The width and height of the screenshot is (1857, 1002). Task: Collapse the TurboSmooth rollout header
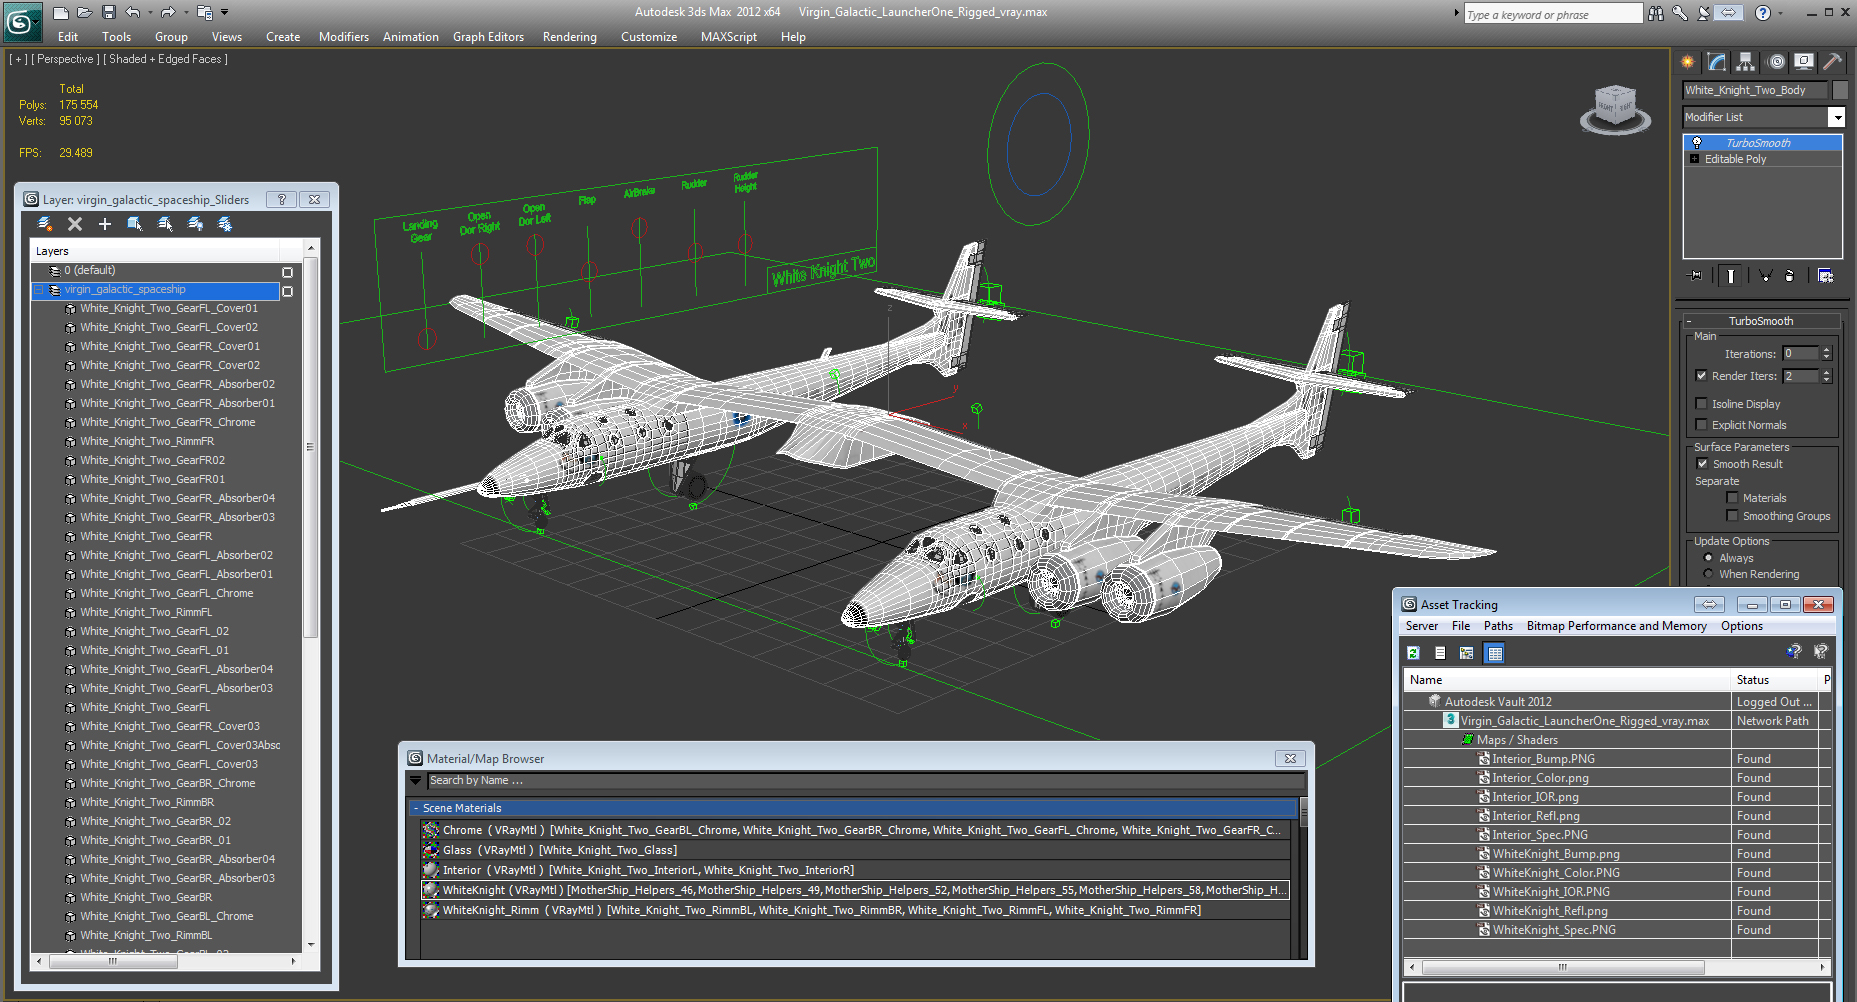pos(1761,321)
